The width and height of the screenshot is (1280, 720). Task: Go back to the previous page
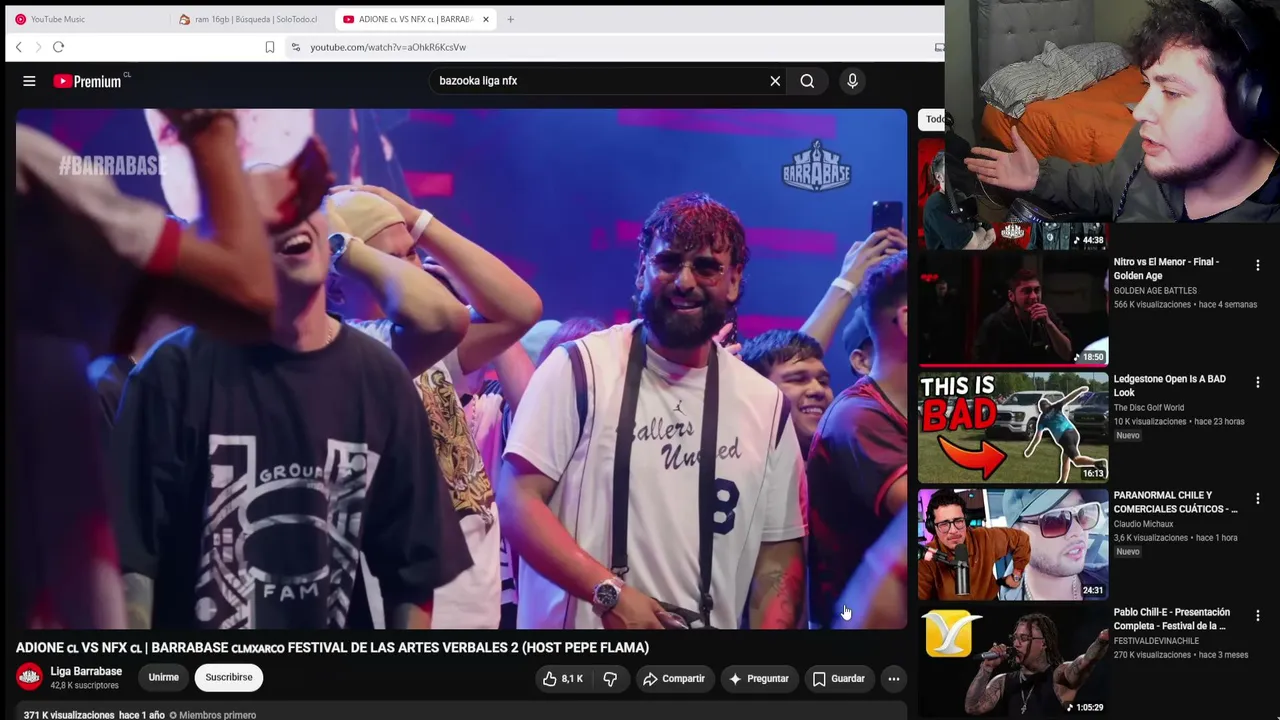point(18,47)
